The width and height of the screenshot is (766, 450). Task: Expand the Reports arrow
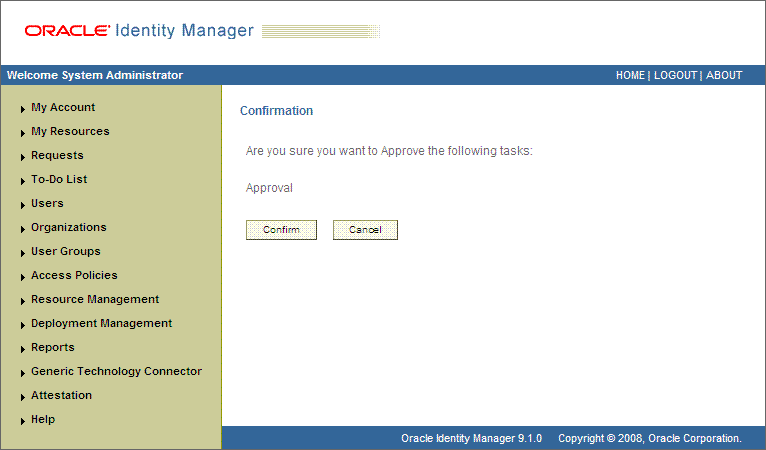[22, 349]
